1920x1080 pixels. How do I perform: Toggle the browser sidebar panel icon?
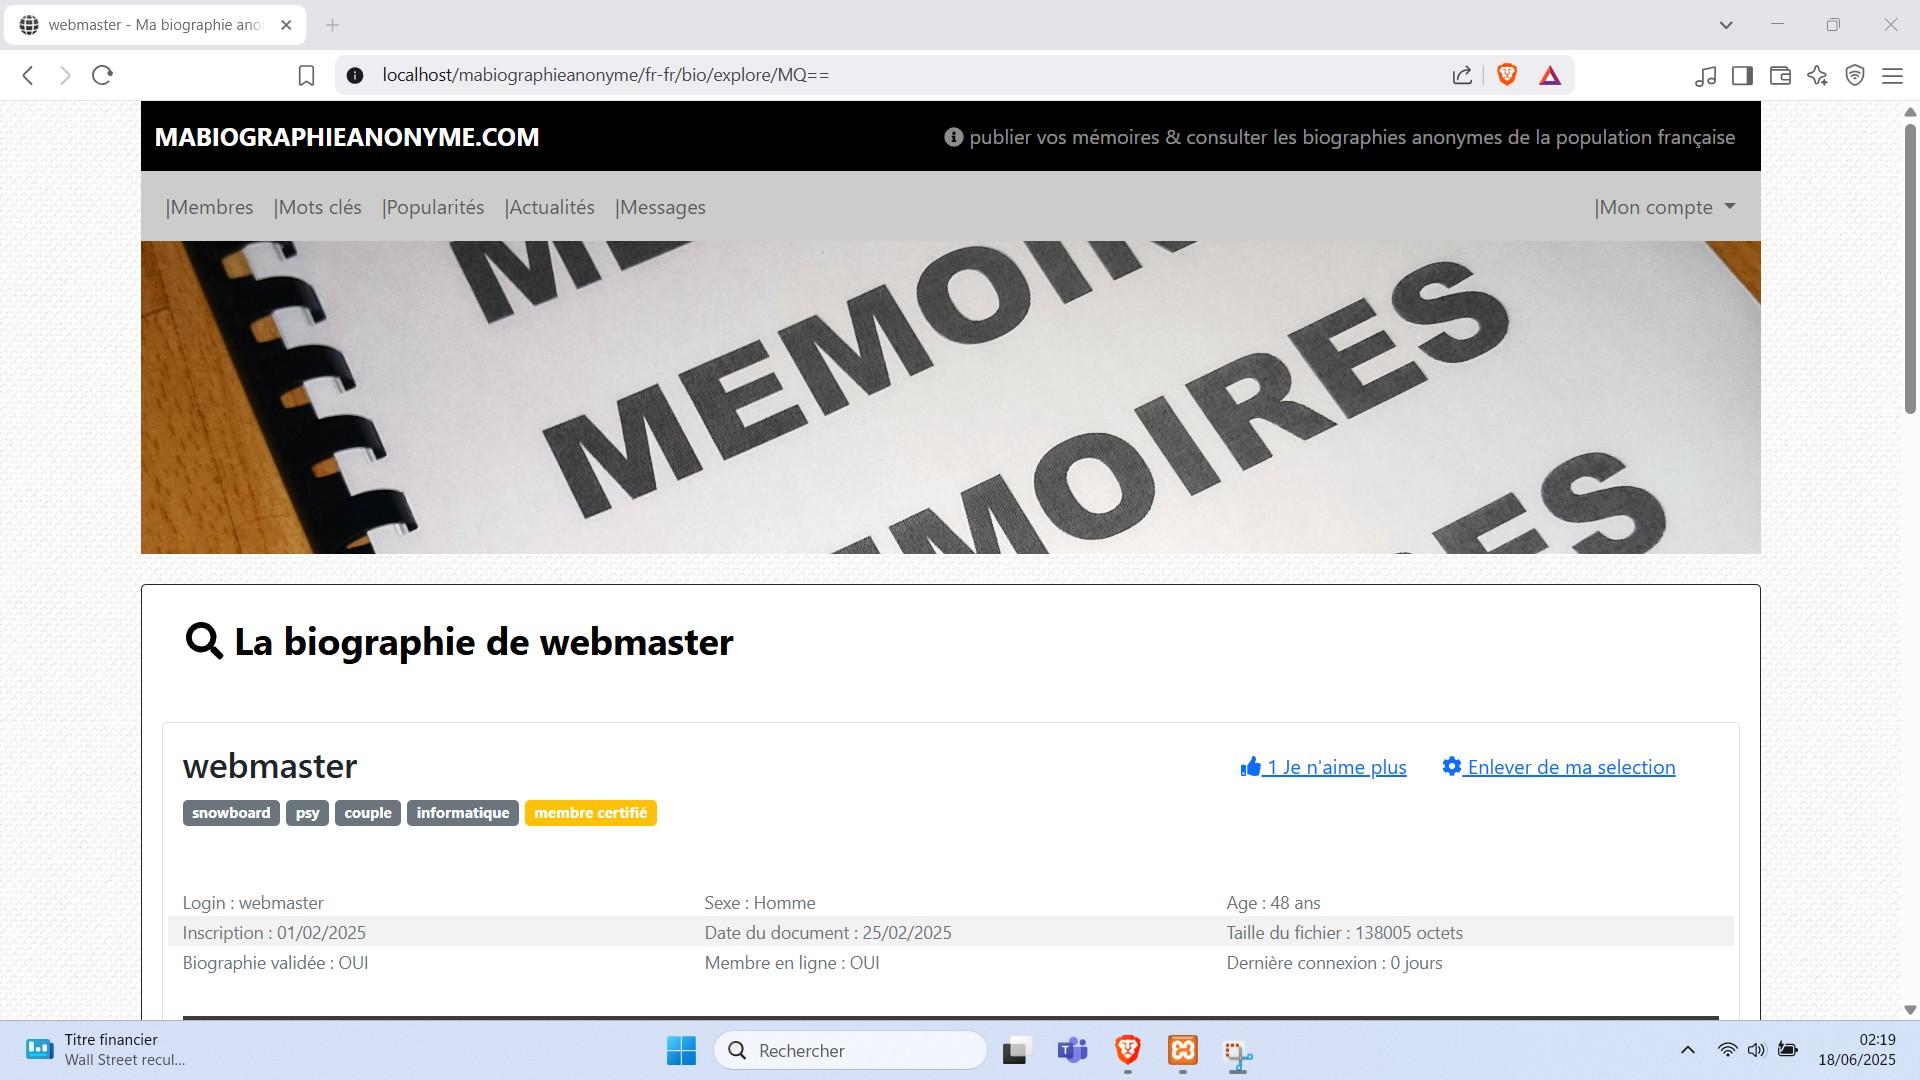(x=1742, y=75)
